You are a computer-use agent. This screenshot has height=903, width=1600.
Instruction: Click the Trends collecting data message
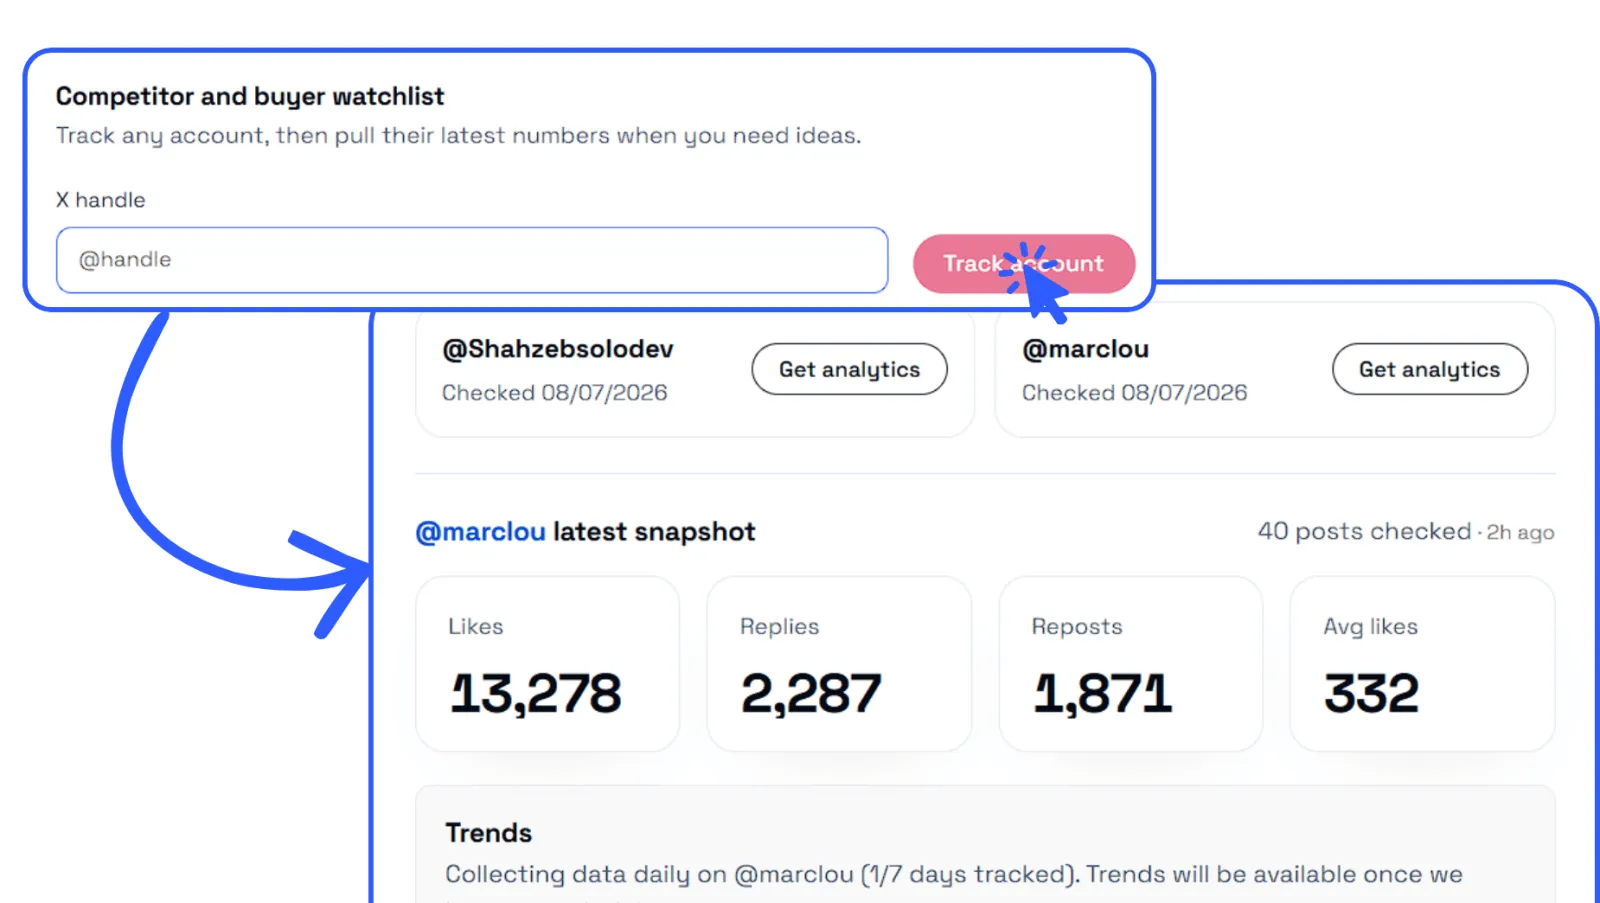(954, 876)
